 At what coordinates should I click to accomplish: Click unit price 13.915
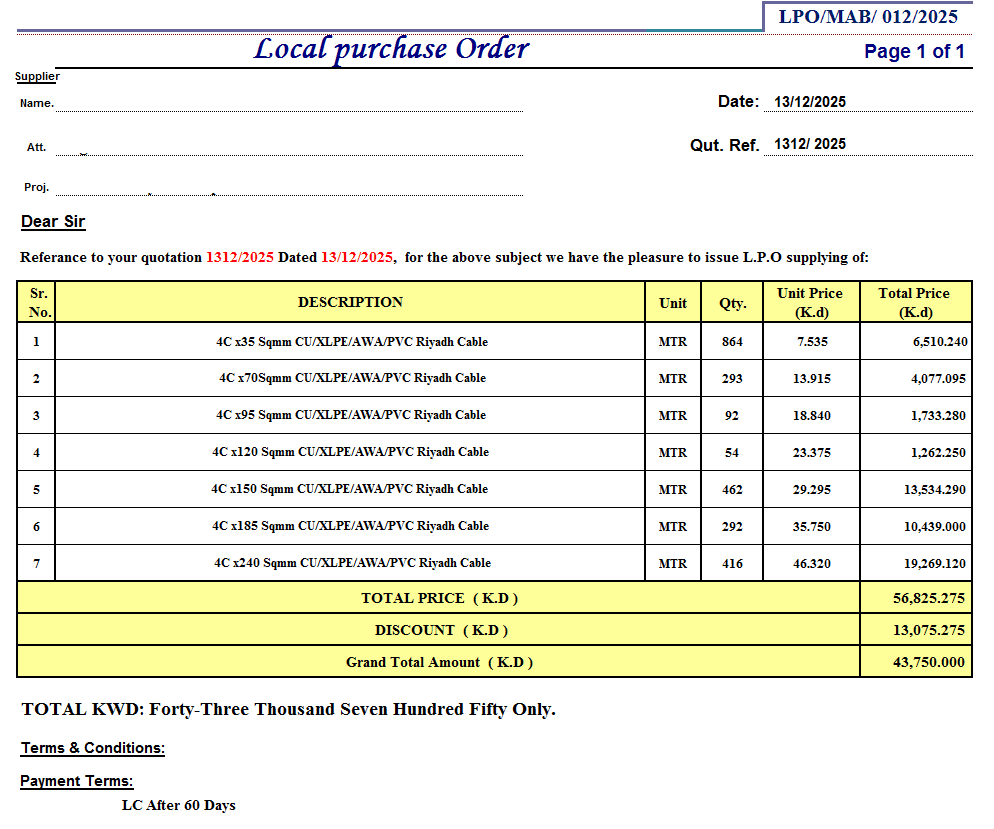812,378
